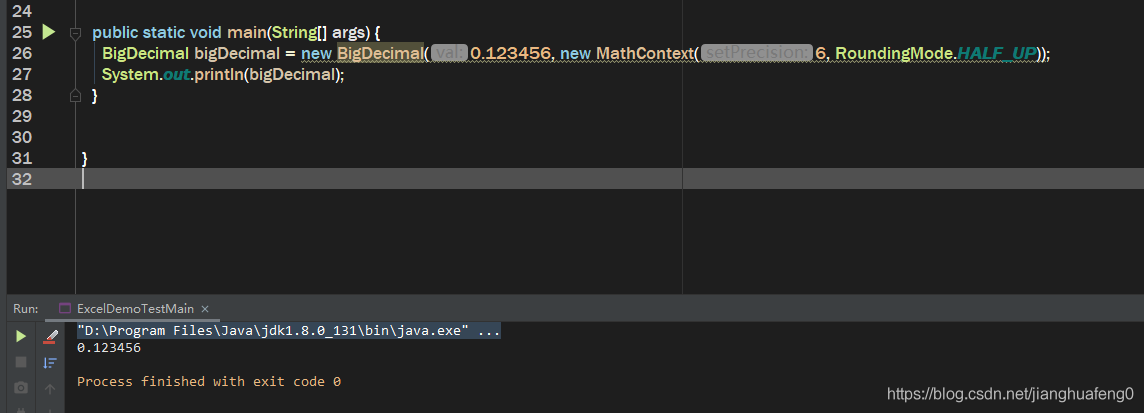Jump up the stack trace arrow
Screen dimensions: 1144x413
click(50, 389)
